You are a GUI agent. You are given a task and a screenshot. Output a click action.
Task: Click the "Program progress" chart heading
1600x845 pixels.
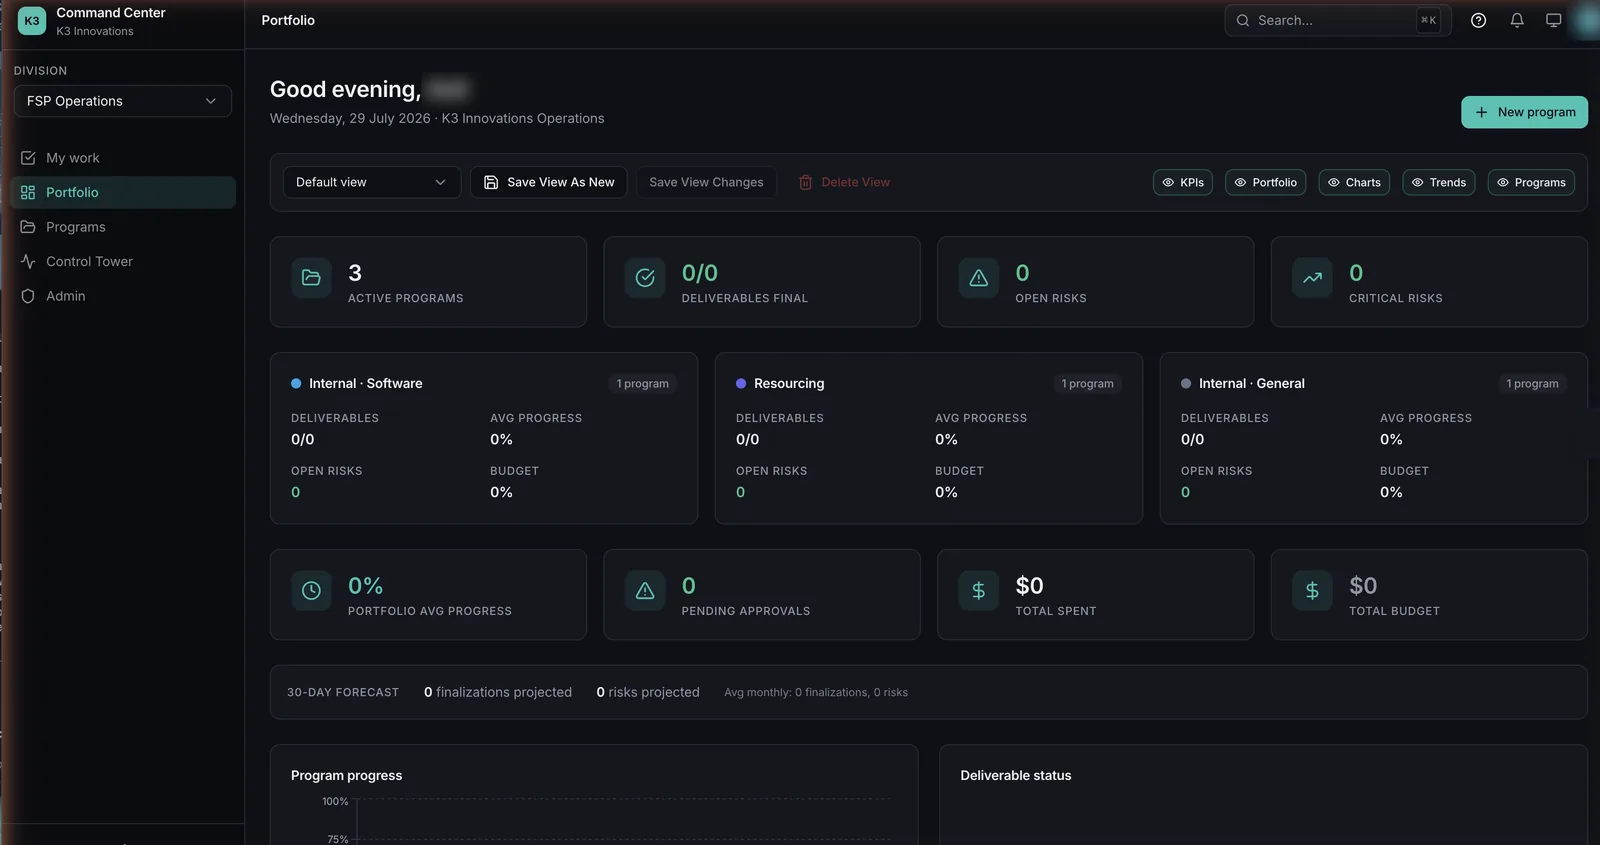(x=347, y=775)
